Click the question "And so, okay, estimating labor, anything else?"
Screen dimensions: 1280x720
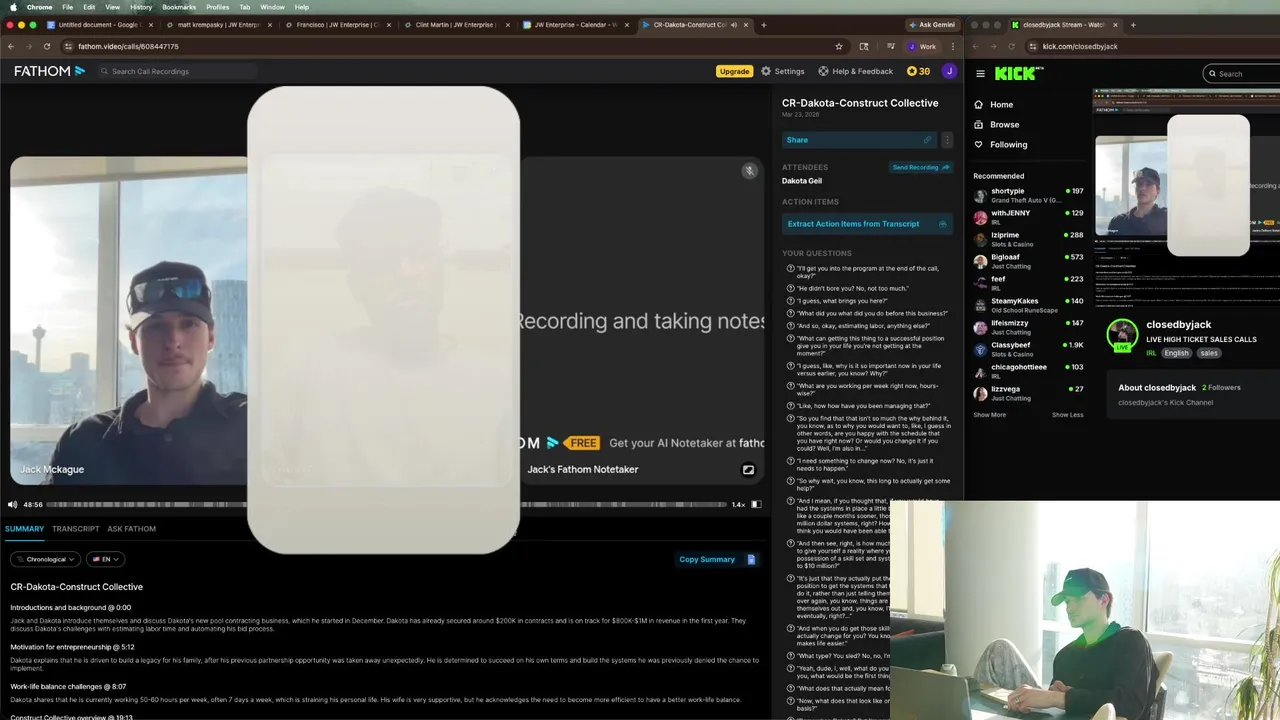[863, 326]
